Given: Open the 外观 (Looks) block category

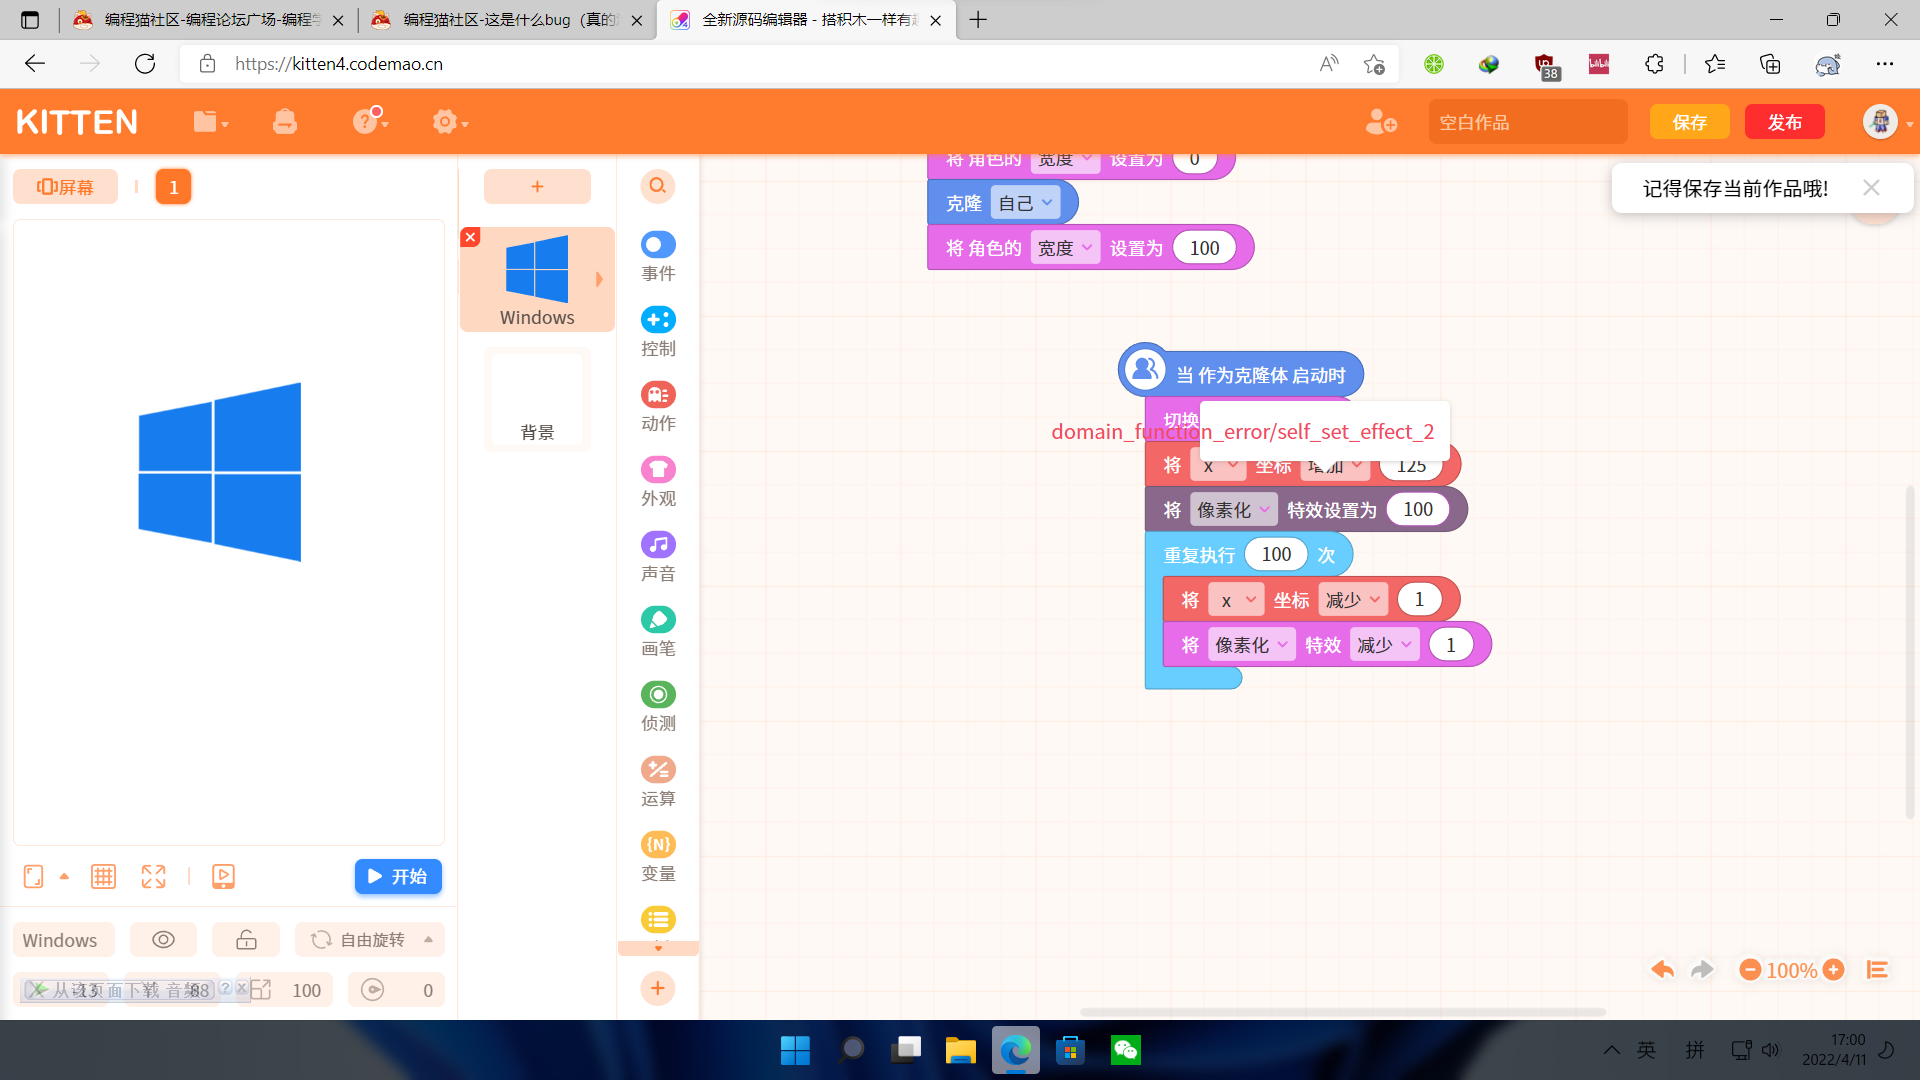Looking at the screenshot, I should pos(658,481).
